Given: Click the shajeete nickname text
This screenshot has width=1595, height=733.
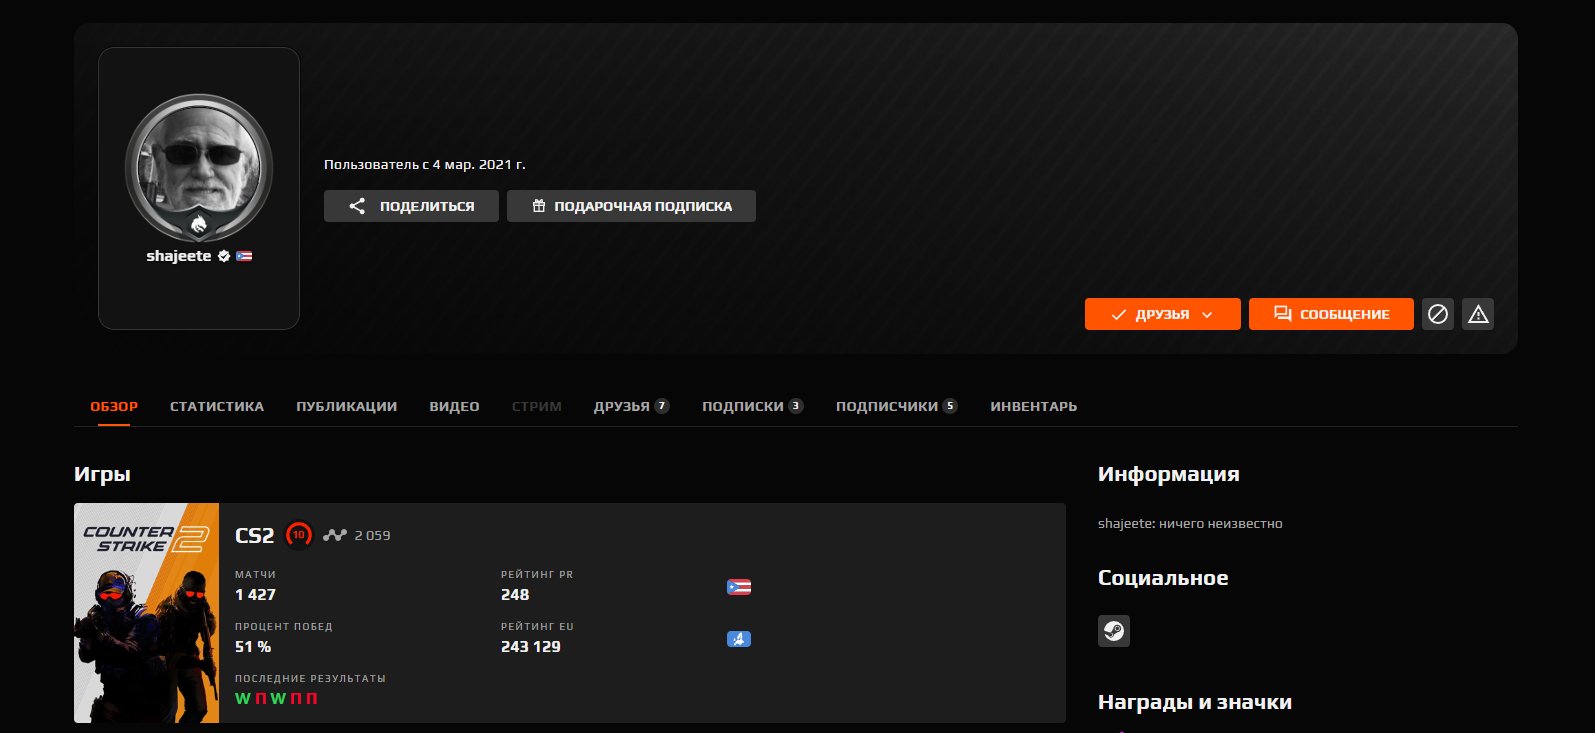Looking at the screenshot, I should [179, 256].
